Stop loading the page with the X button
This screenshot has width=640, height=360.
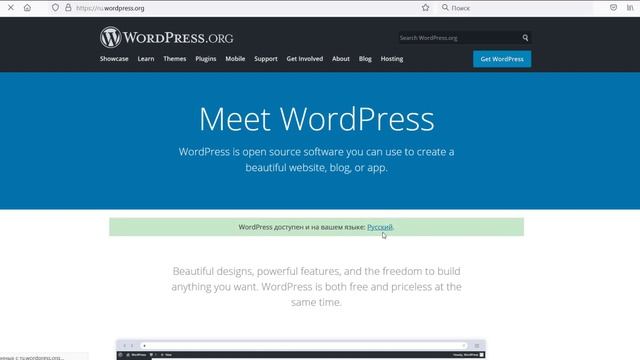pyautogui.click(x=11, y=7)
